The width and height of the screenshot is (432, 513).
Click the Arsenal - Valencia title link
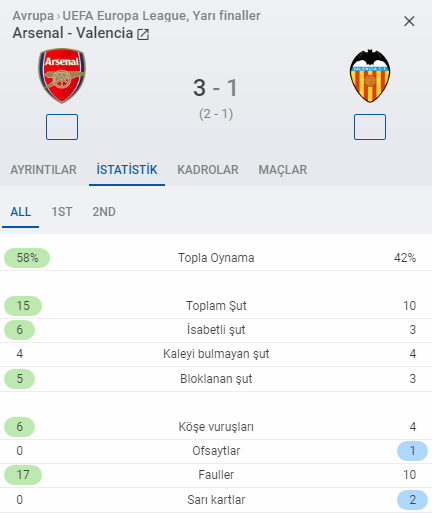73,33
